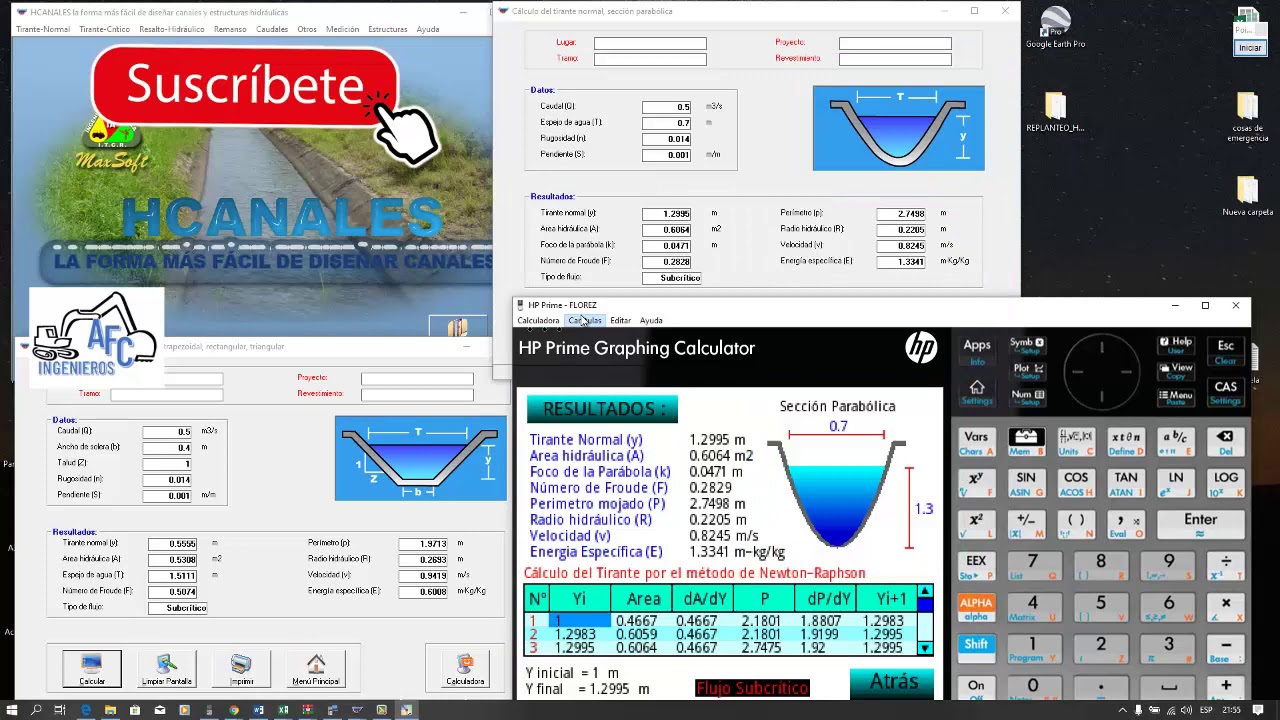The width and height of the screenshot is (1280, 720).
Task: Click the Calcular button in trapezoidal window
Action: (x=92, y=668)
